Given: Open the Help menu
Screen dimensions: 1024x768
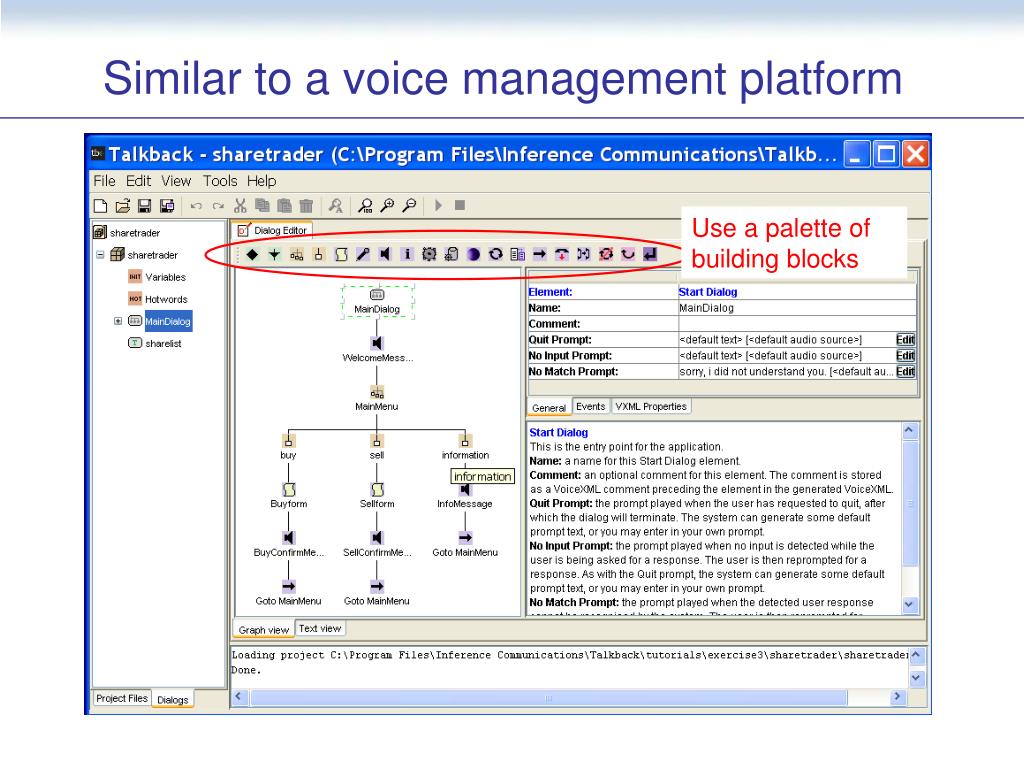Looking at the screenshot, I should tap(261, 181).
